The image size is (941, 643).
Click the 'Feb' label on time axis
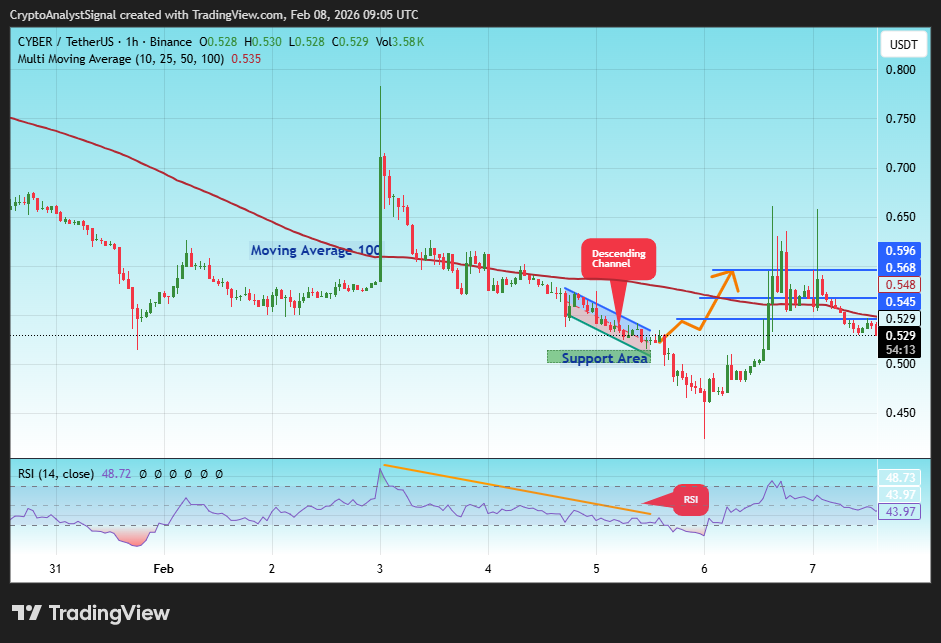pyautogui.click(x=163, y=569)
